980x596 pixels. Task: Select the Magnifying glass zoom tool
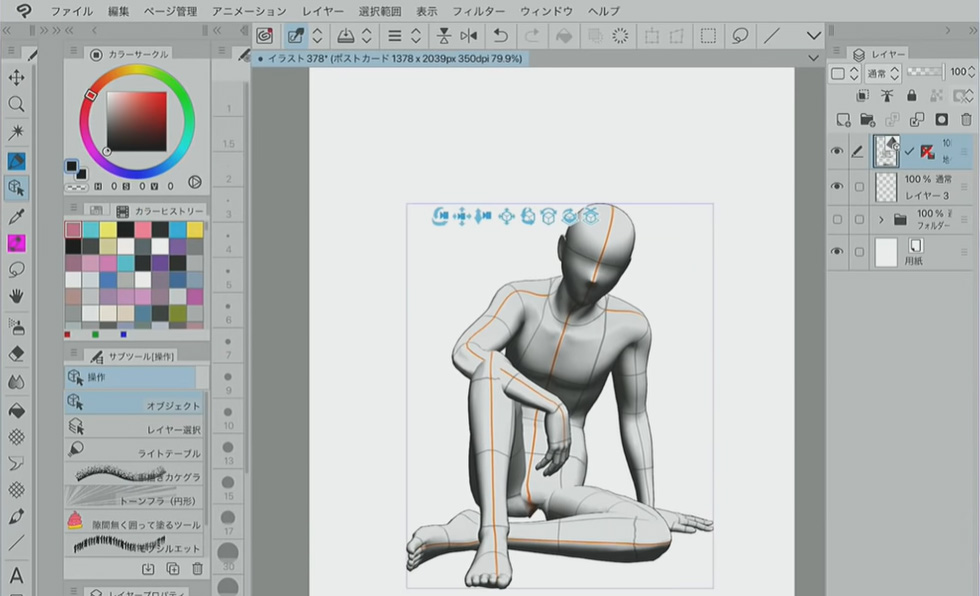[x=16, y=104]
